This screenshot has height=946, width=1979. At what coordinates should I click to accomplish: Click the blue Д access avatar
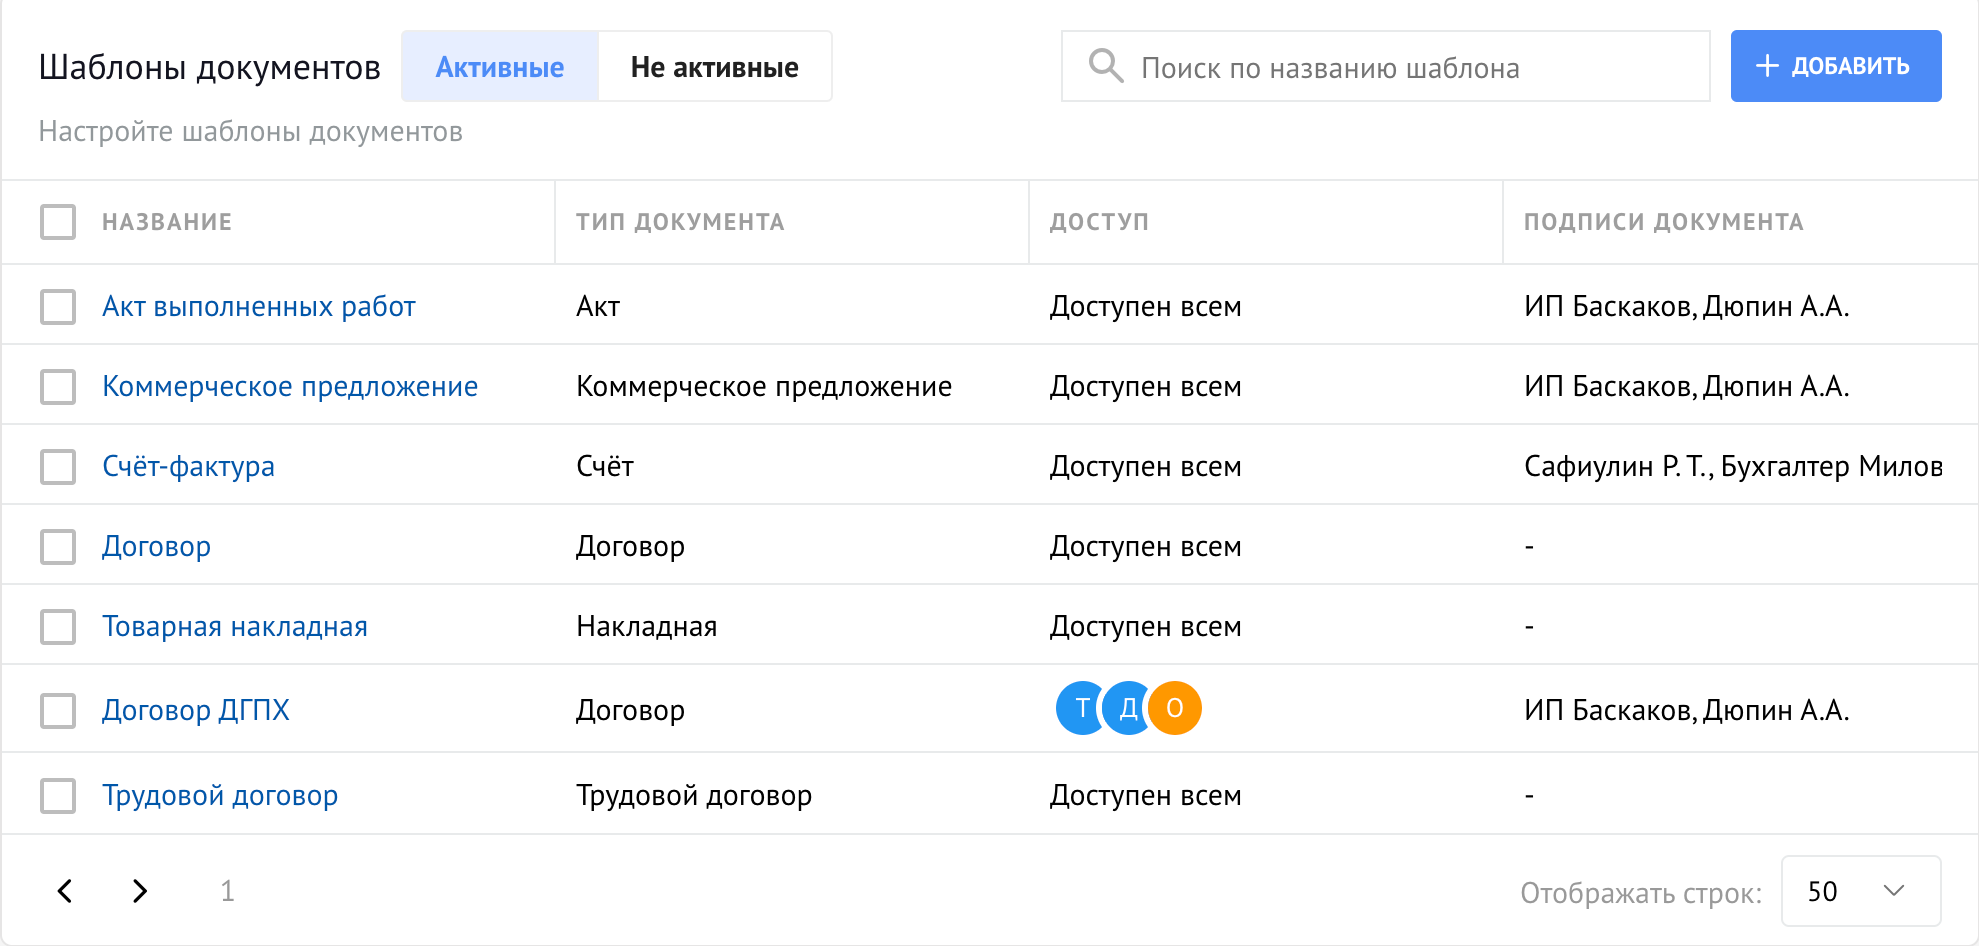(x=1128, y=708)
